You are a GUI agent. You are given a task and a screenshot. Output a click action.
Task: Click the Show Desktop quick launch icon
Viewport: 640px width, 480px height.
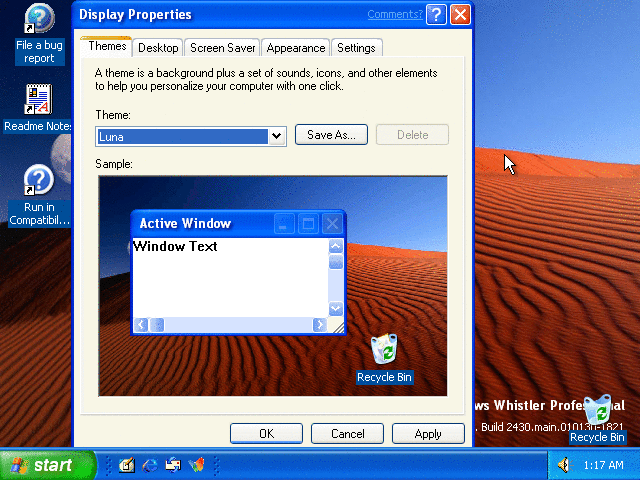(x=127, y=464)
